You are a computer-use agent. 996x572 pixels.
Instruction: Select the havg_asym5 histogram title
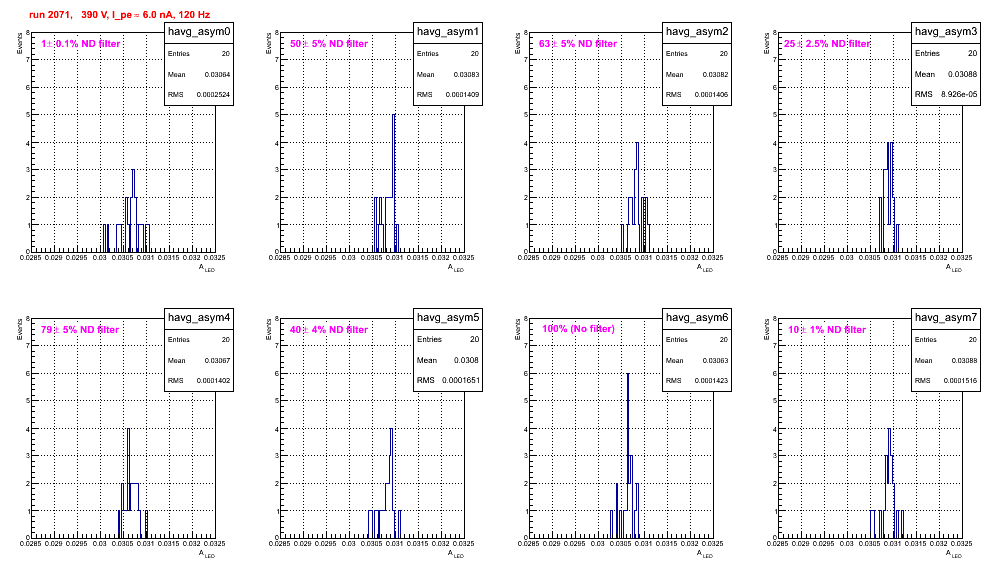pos(448,318)
